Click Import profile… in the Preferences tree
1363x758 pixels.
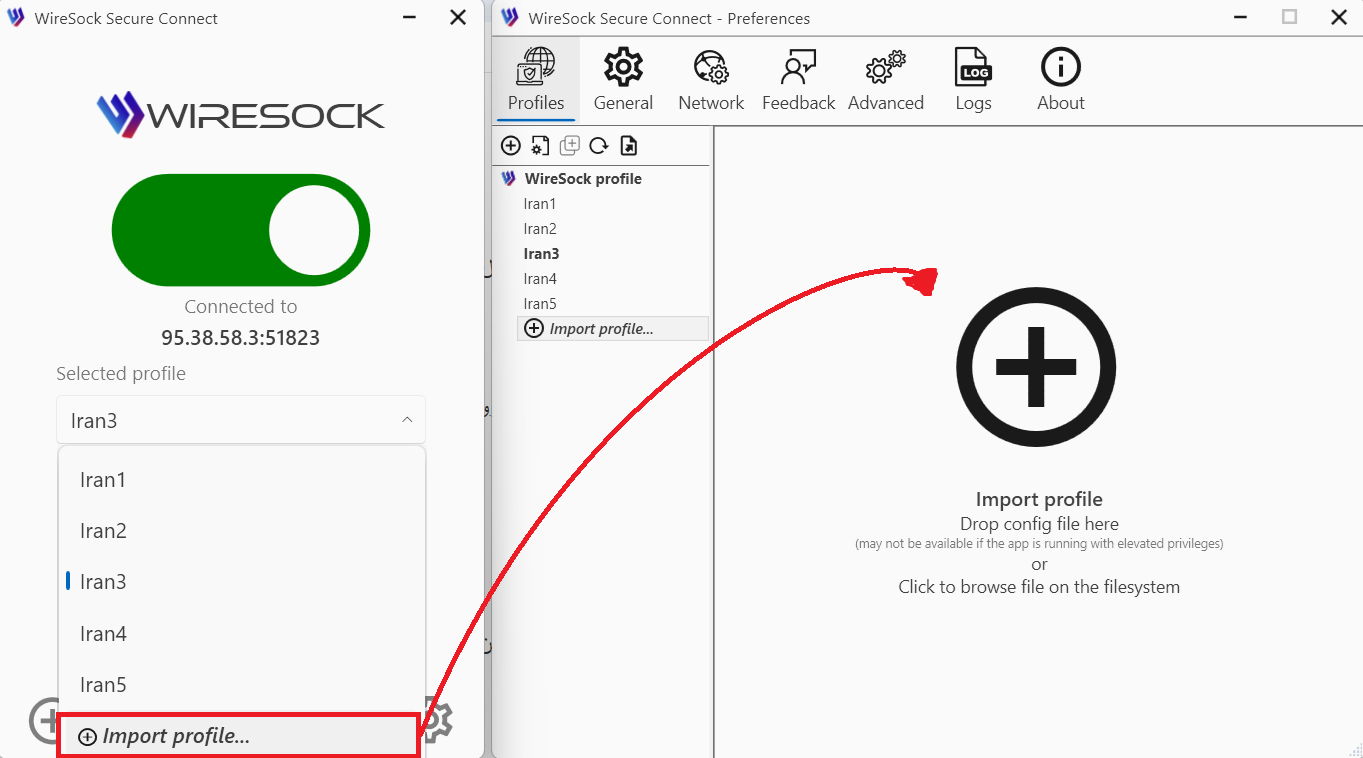(x=613, y=329)
